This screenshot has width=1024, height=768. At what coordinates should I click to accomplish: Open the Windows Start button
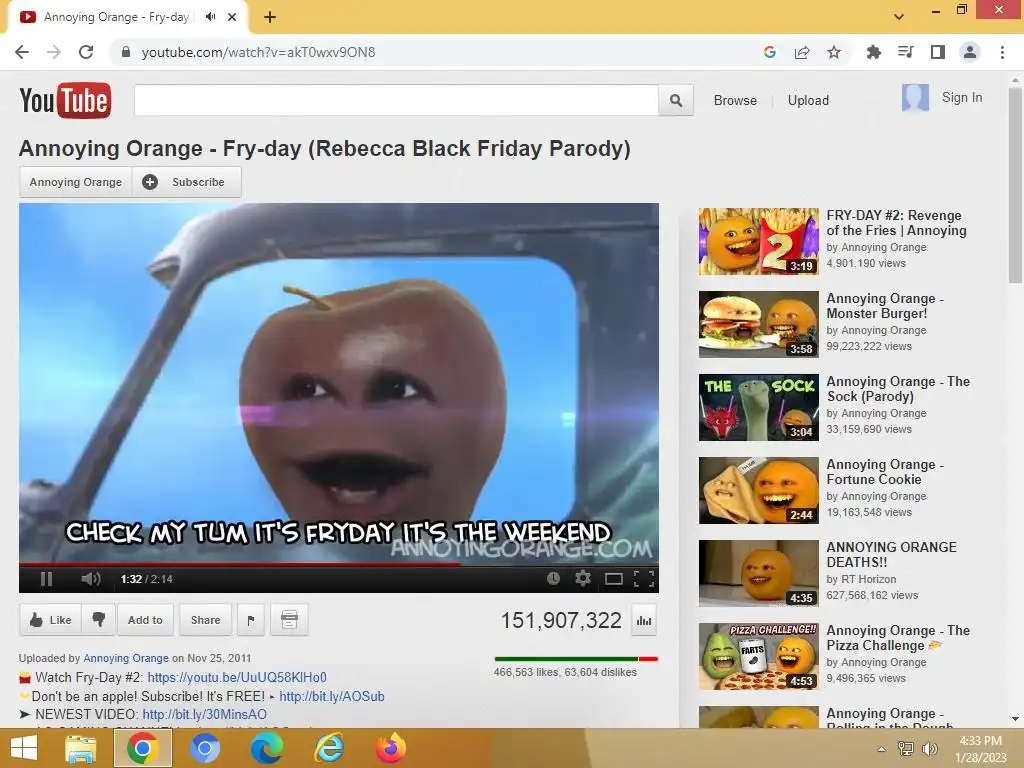tap(24, 748)
